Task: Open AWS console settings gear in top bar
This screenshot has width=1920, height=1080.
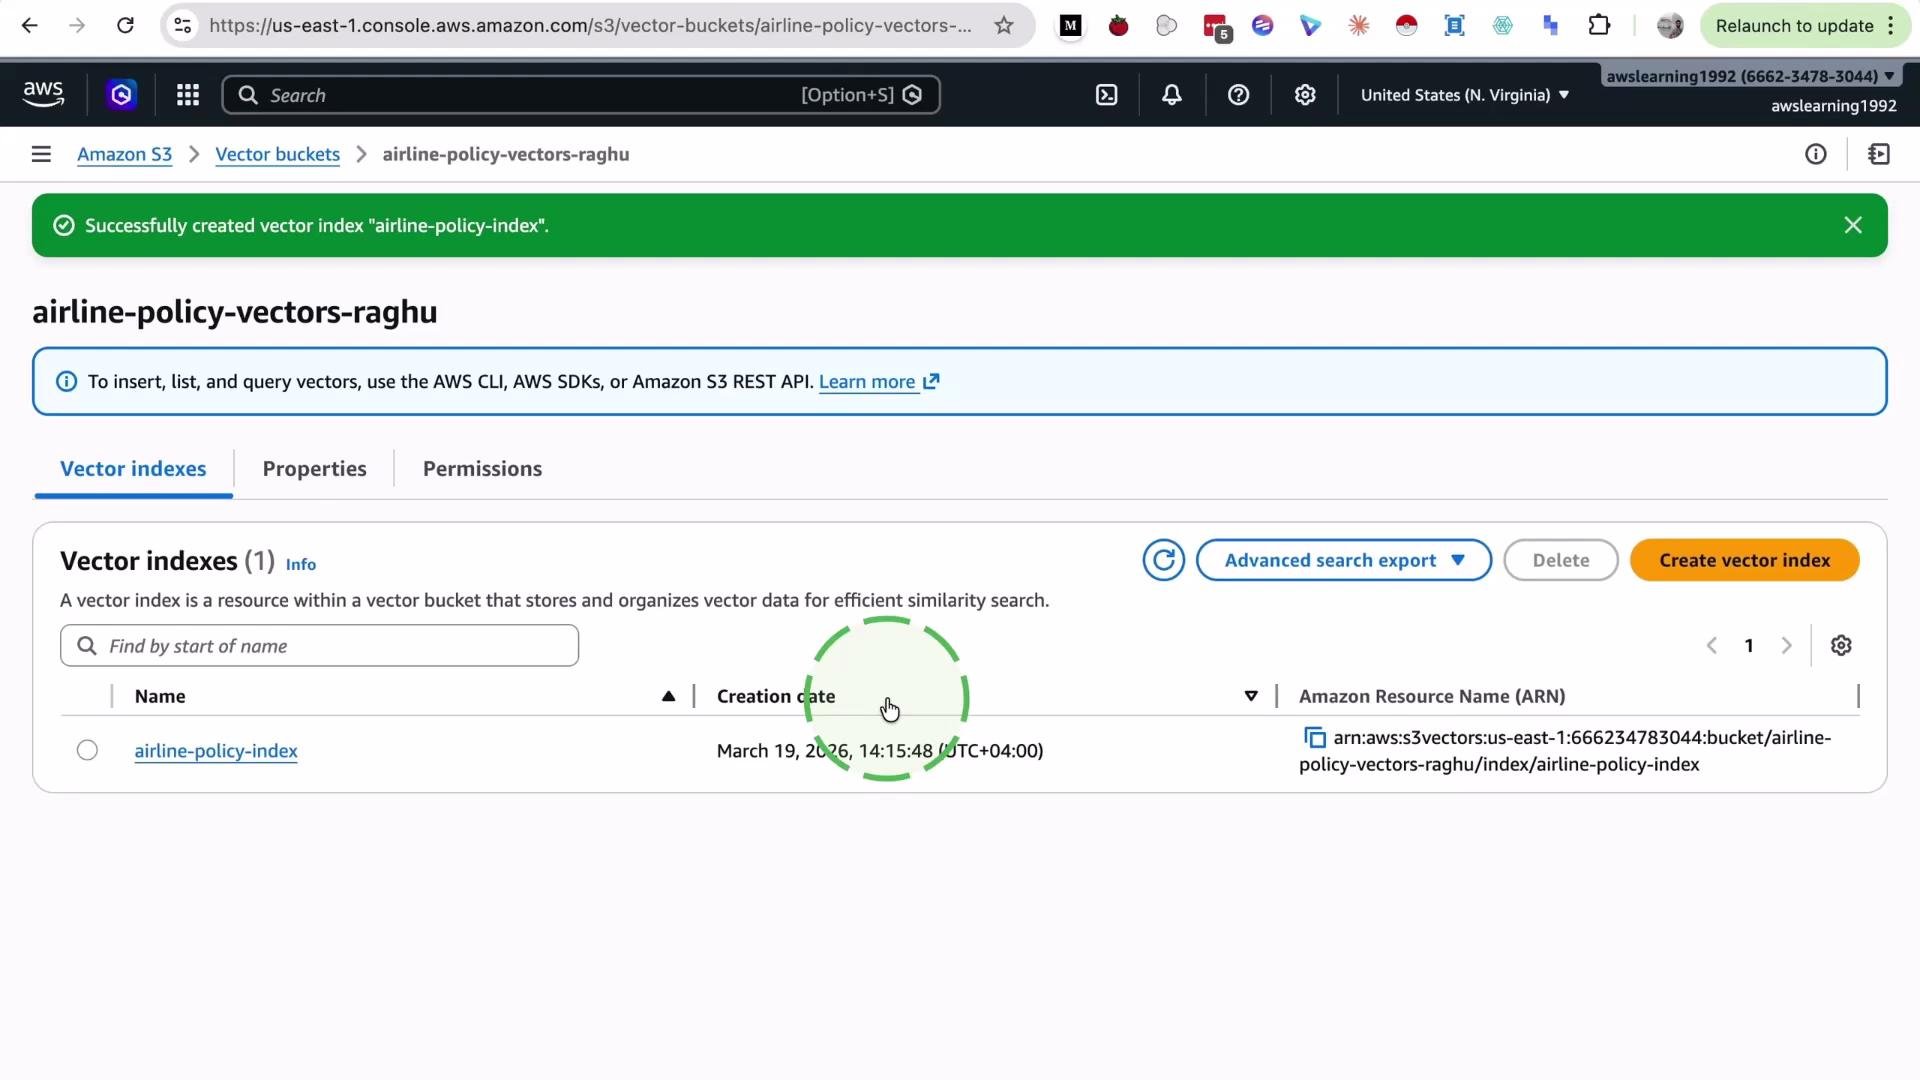Action: click(1305, 95)
